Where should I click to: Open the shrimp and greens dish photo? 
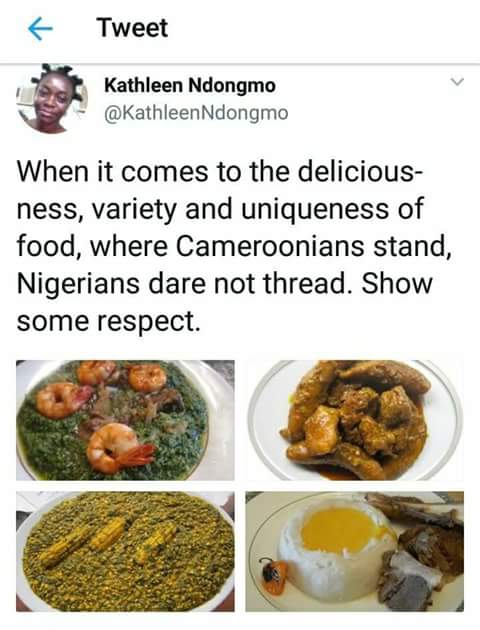point(125,420)
